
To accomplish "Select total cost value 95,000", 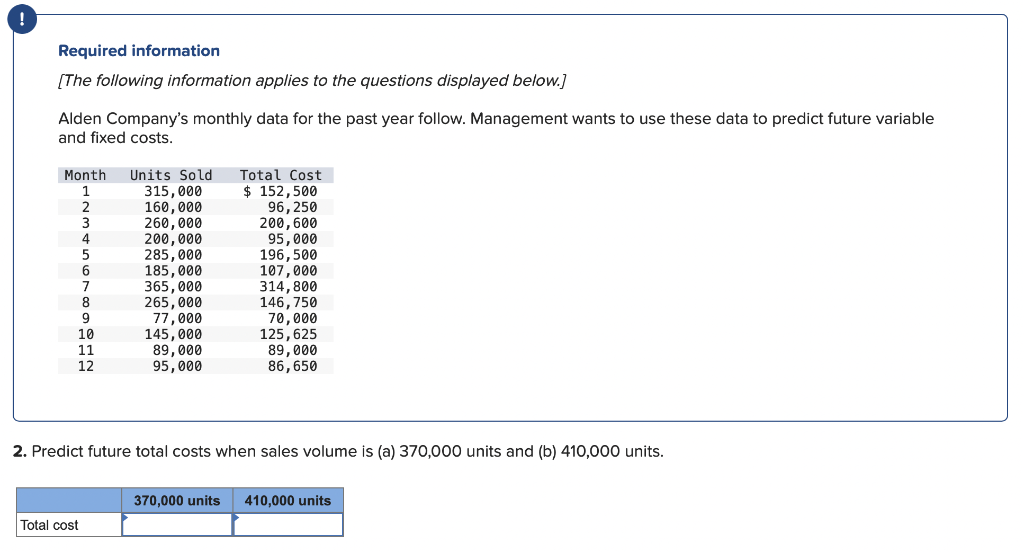I will (293, 239).
